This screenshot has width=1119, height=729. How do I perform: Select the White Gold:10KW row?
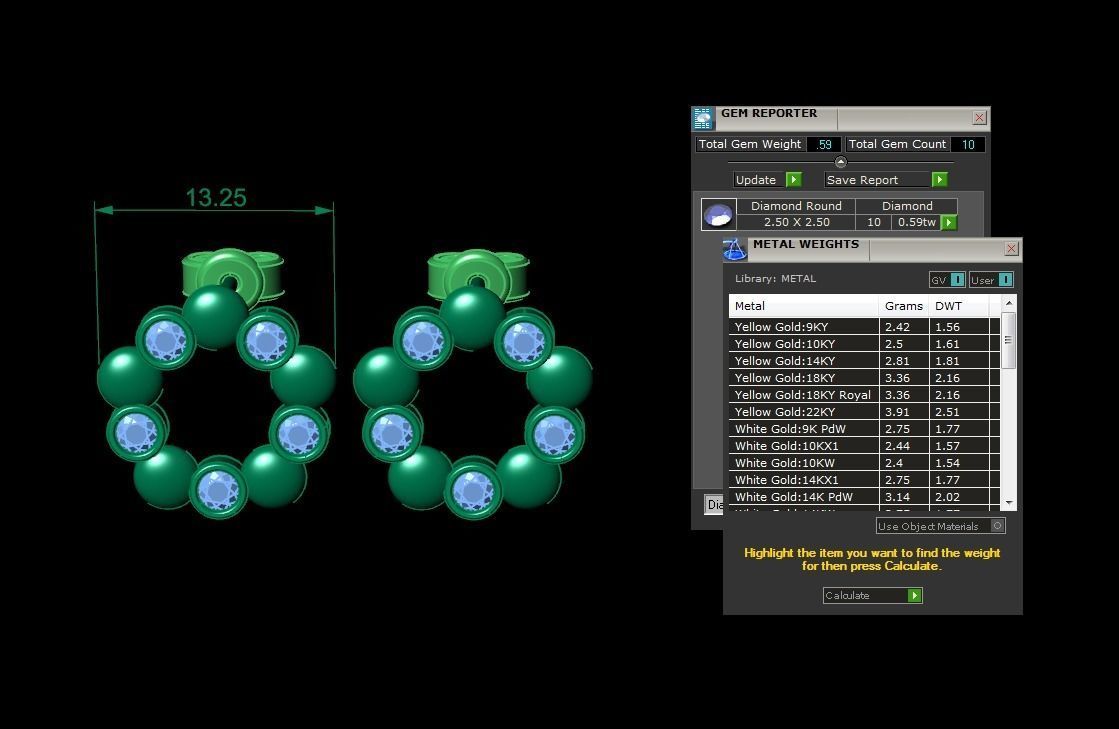point(864,463)
